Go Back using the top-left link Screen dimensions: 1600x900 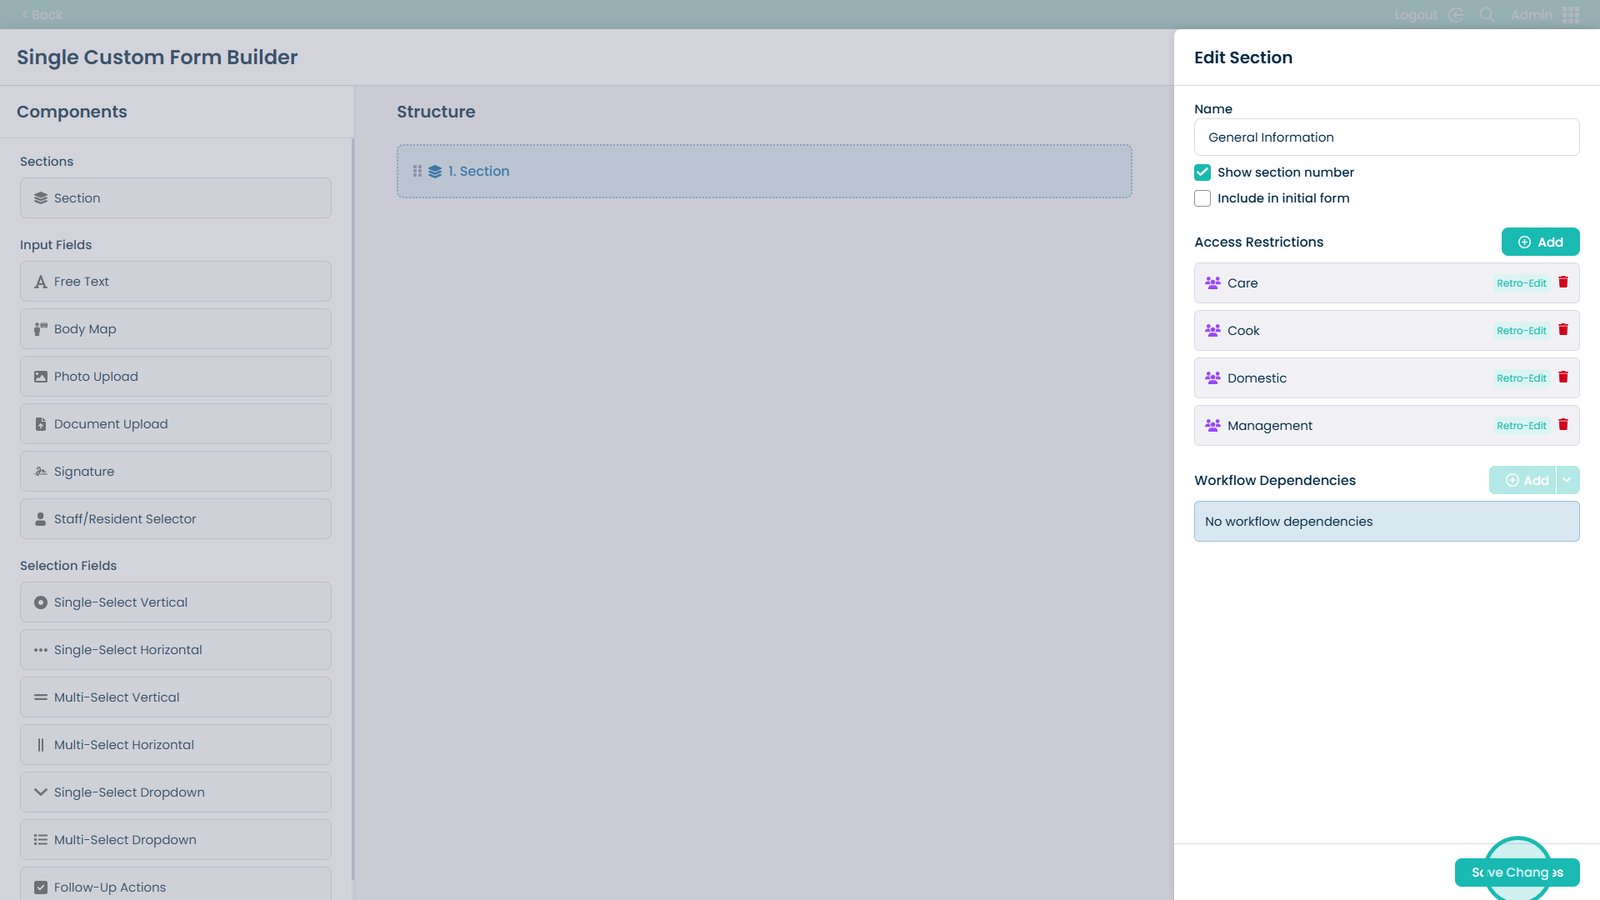tap(41, 15)
